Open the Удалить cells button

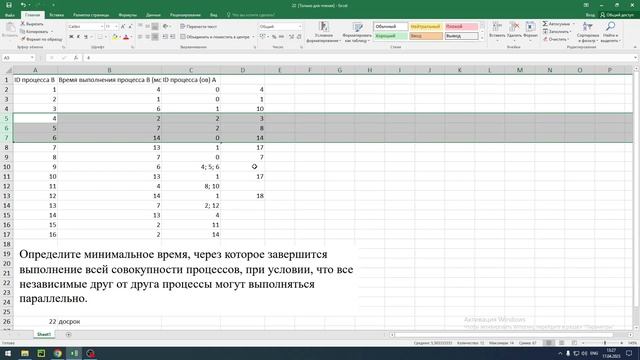click(x=514, y=31)
